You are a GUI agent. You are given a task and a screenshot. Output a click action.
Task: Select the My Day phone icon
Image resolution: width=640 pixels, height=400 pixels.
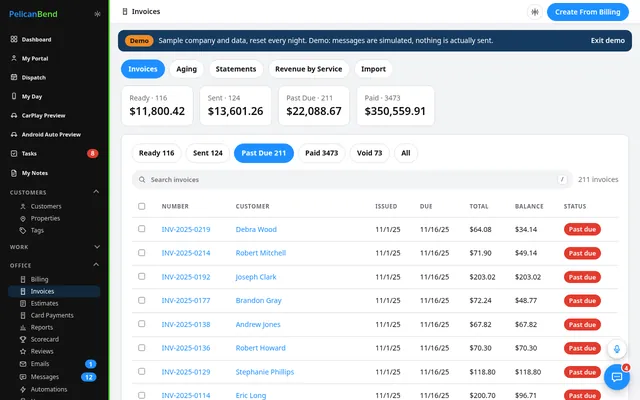[14, 96]
